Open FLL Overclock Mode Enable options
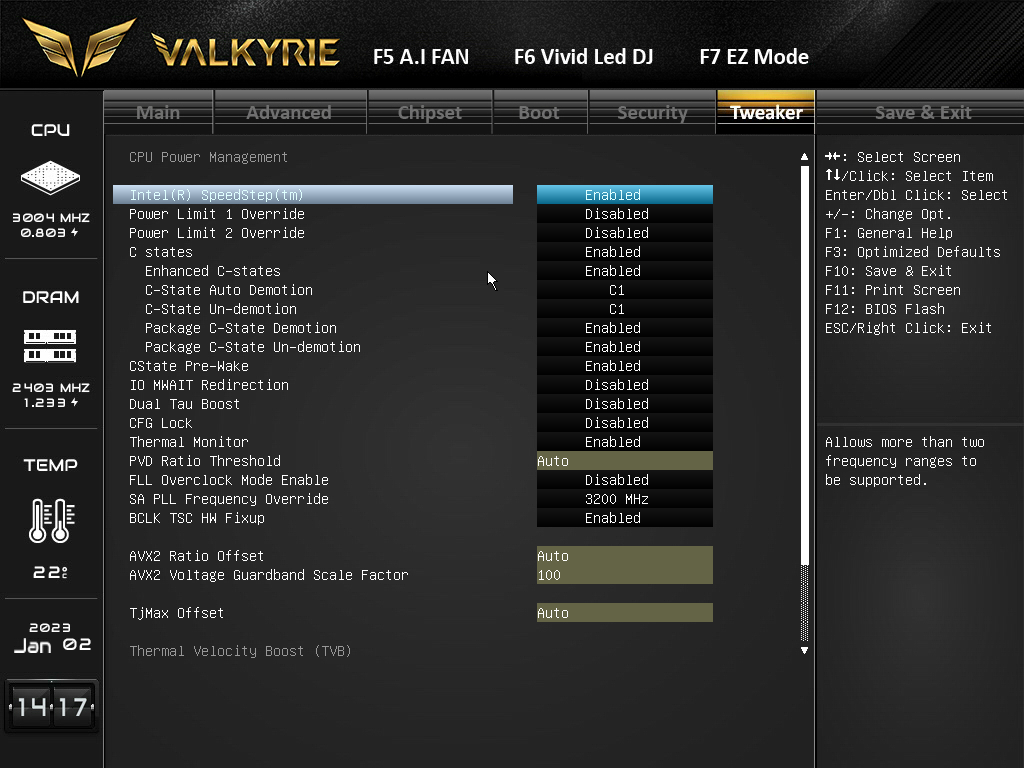1024x768 pixels. coord(624,479)
